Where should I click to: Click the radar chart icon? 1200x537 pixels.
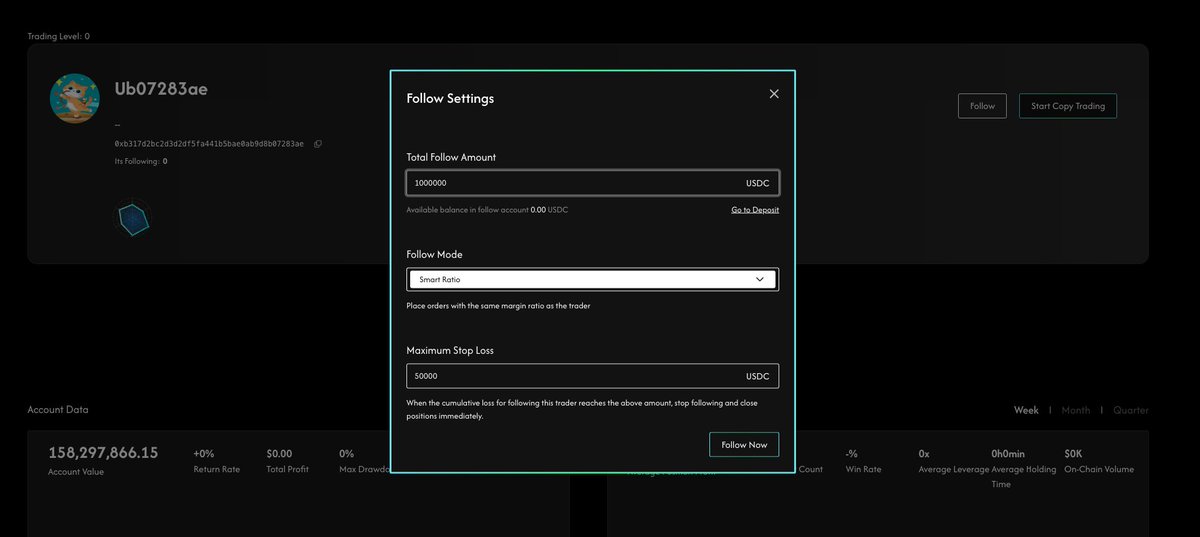click(133, 219)
